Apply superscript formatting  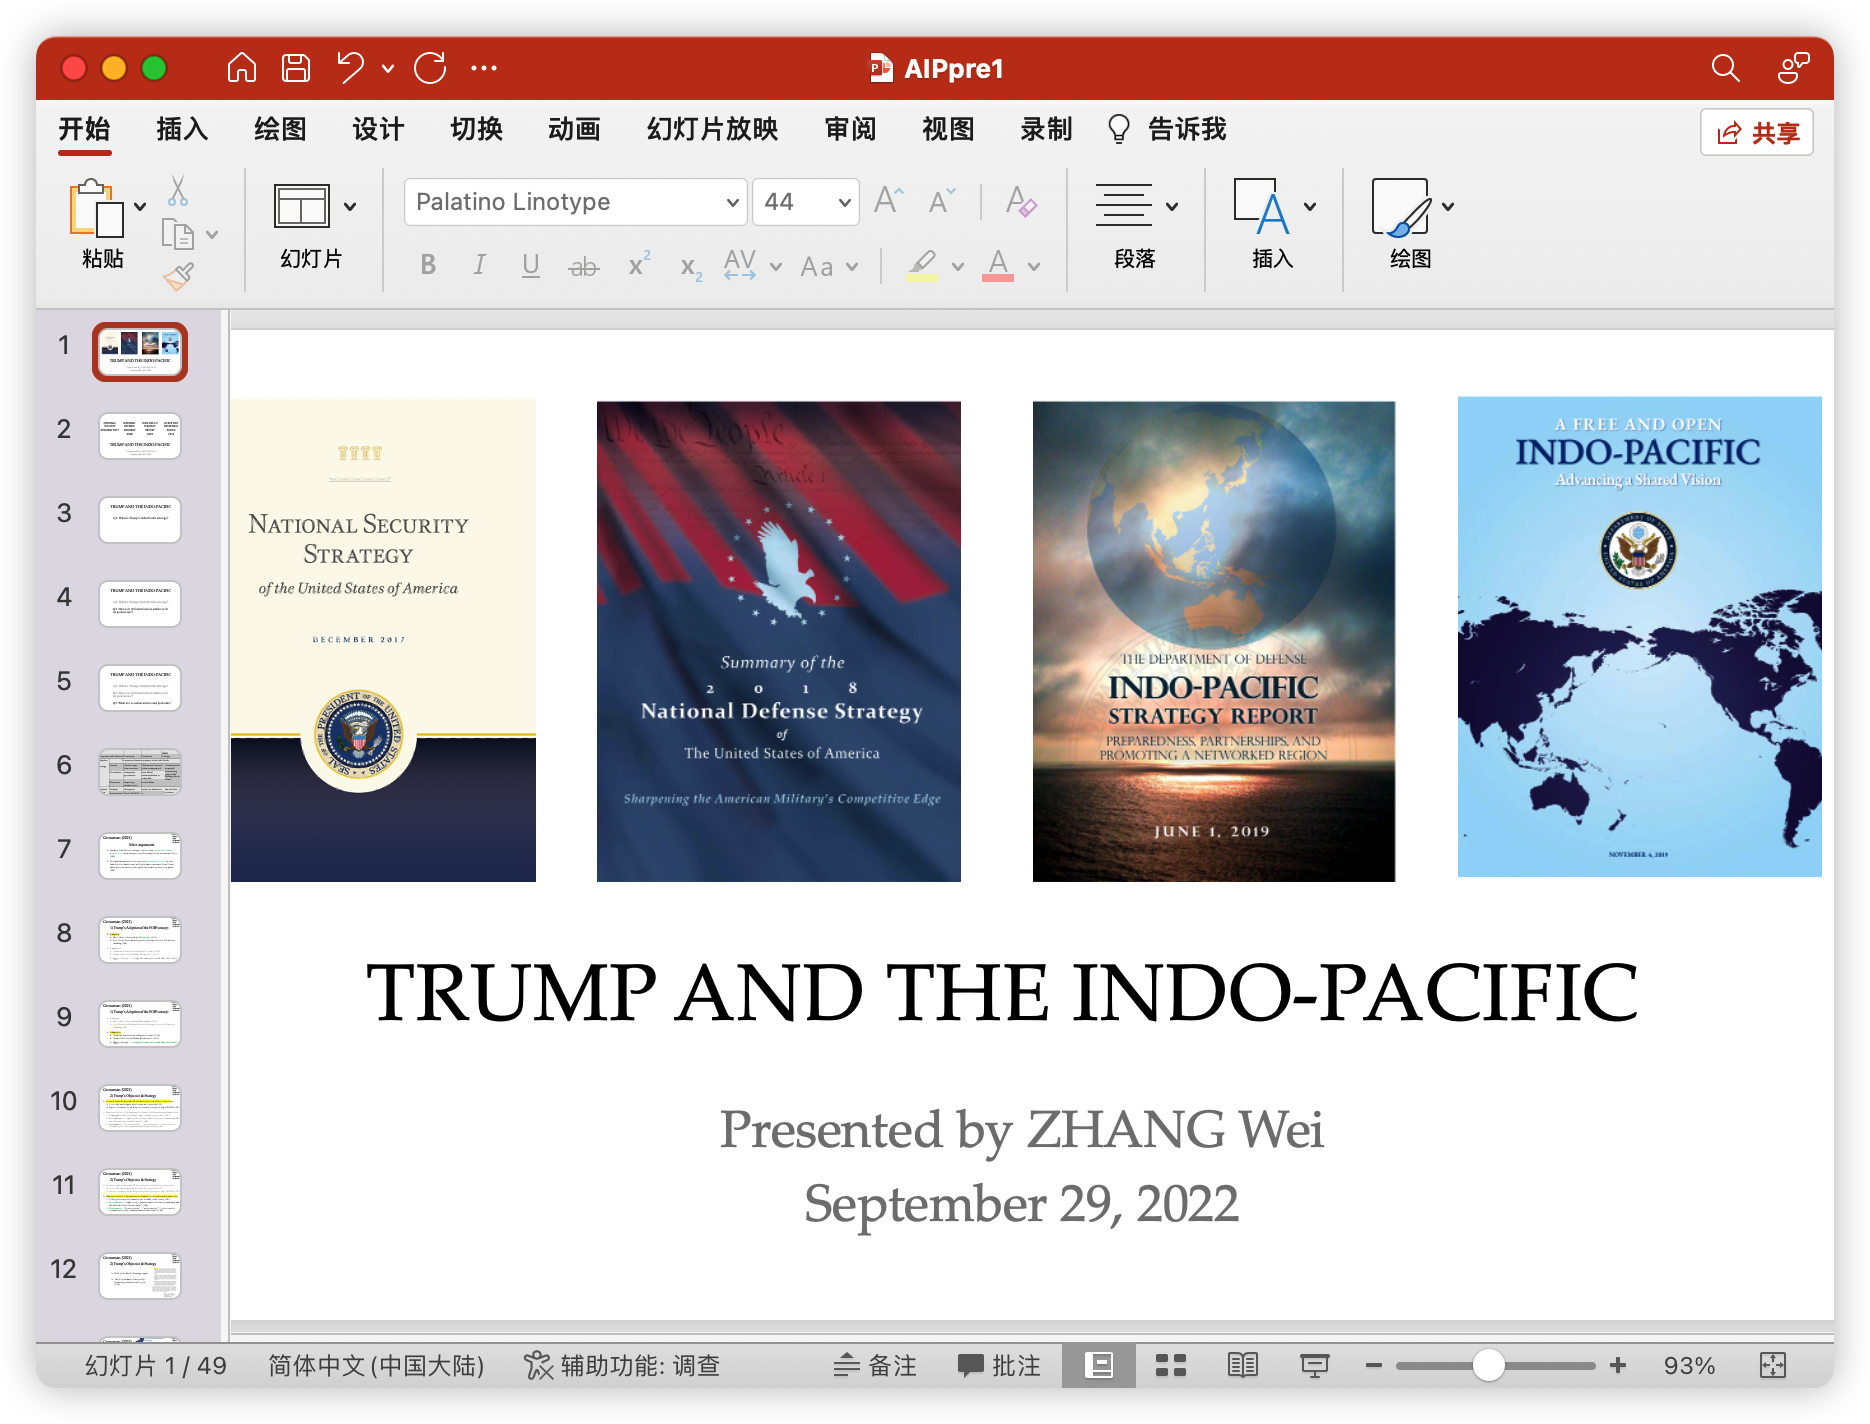pyautogui.click(x=638, y=265)
